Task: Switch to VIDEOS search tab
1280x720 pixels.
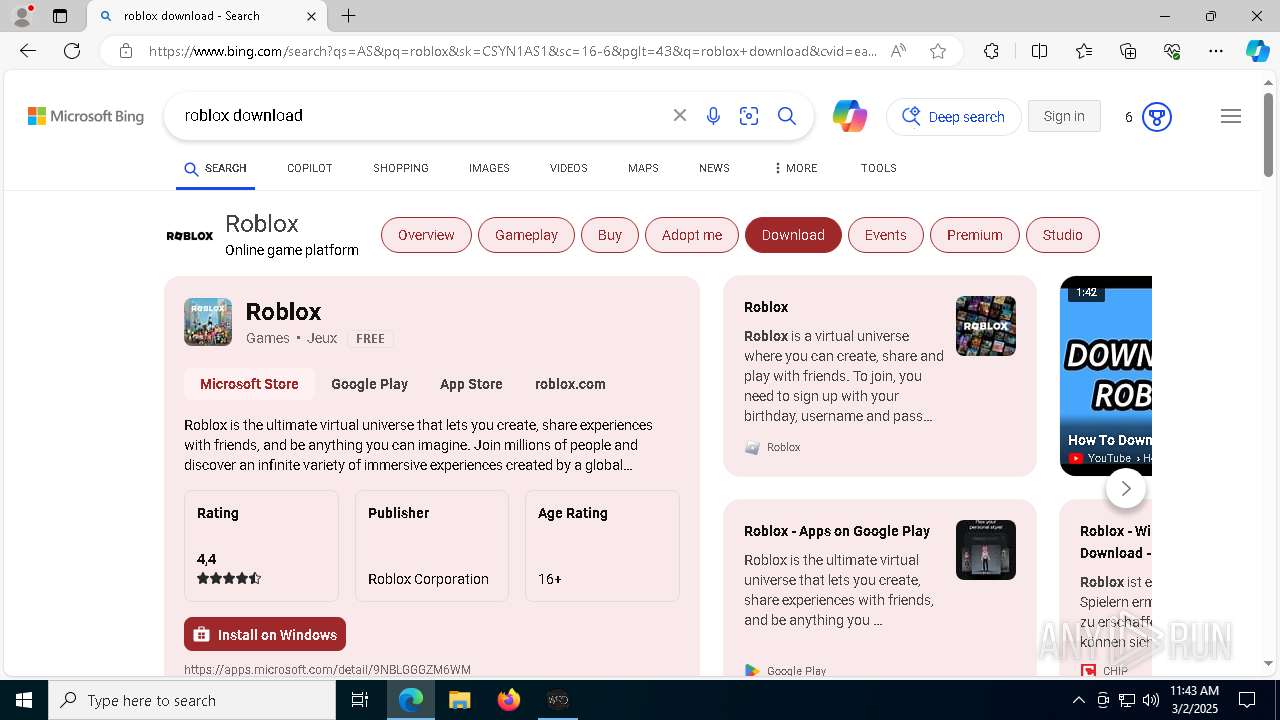Action: [569, 168]
